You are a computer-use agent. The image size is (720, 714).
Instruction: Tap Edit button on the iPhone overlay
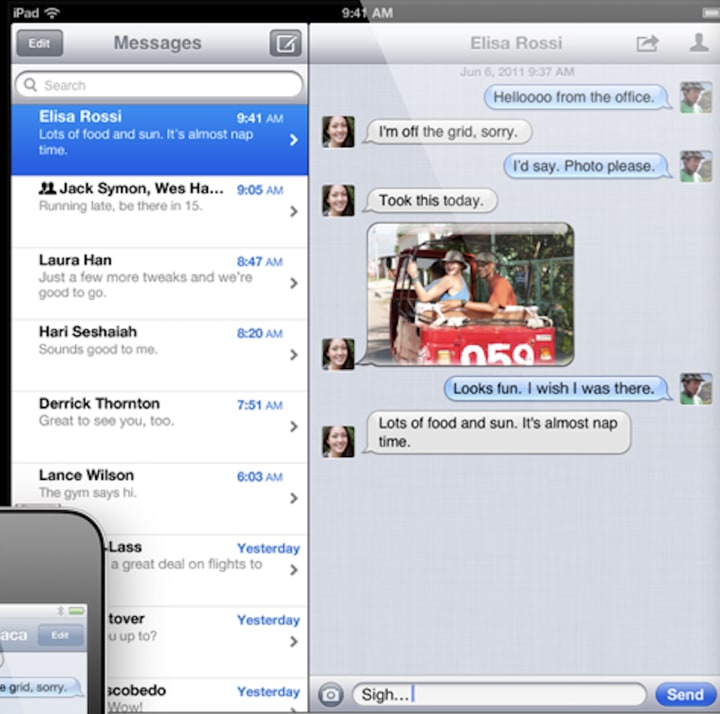pyautogui.click(x=61, y=635)
